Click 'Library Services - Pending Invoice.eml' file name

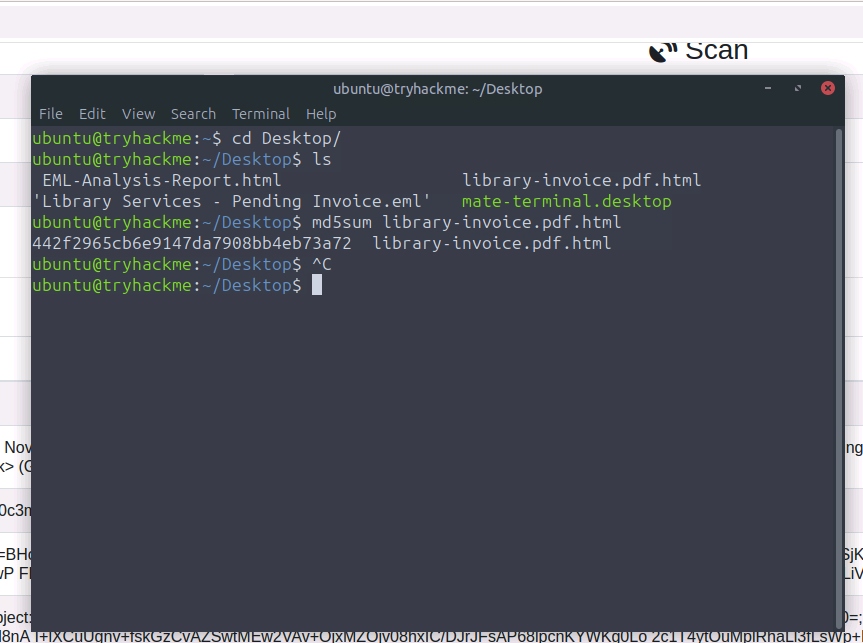click(x=231, y=201)
